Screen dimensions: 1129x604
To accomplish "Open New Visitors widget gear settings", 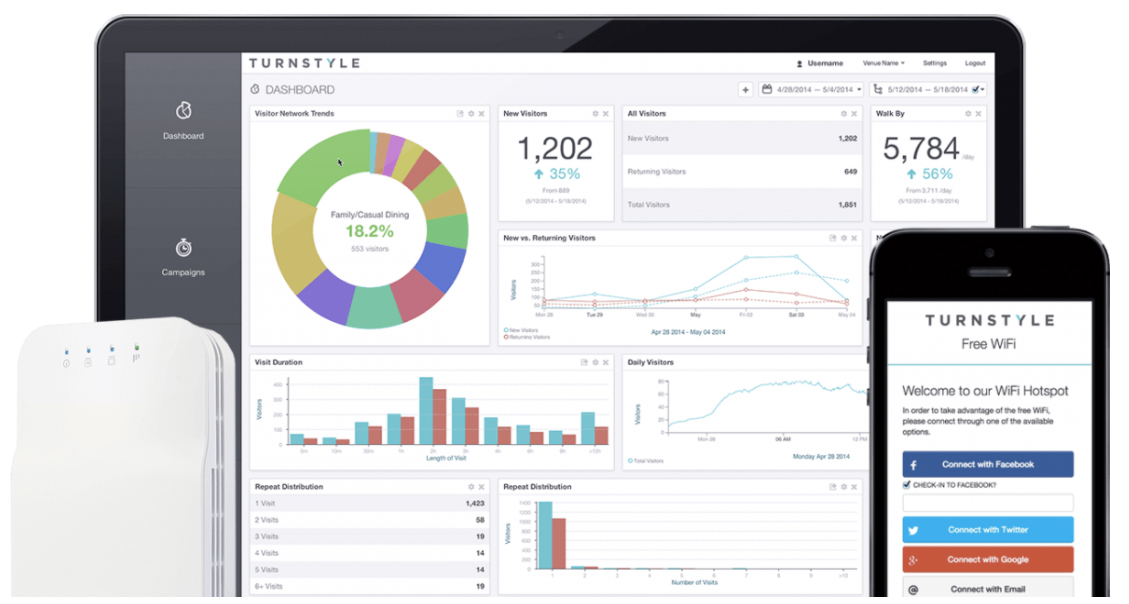I will [595, 114].
